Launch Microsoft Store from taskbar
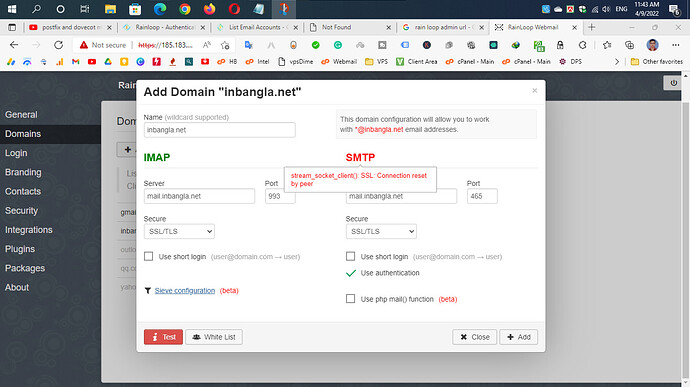This screenshot has width=690, height=387. [x=135, y=9]
